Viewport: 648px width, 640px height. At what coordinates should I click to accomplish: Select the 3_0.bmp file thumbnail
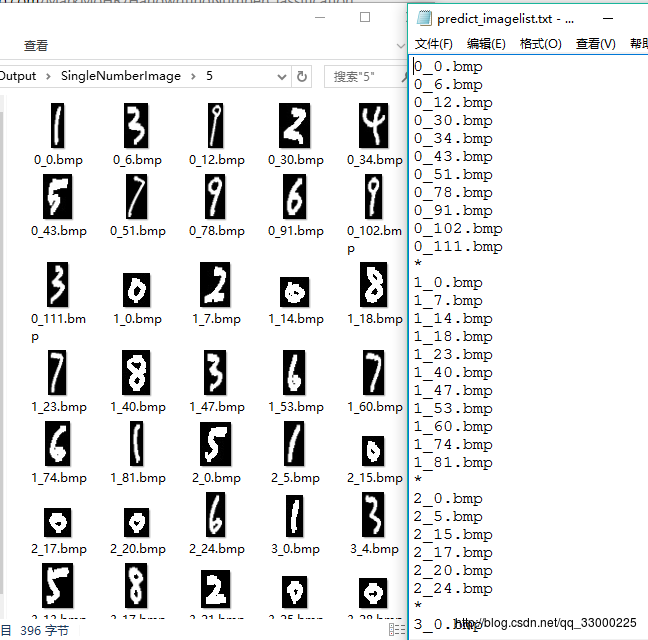click(295, 516)
